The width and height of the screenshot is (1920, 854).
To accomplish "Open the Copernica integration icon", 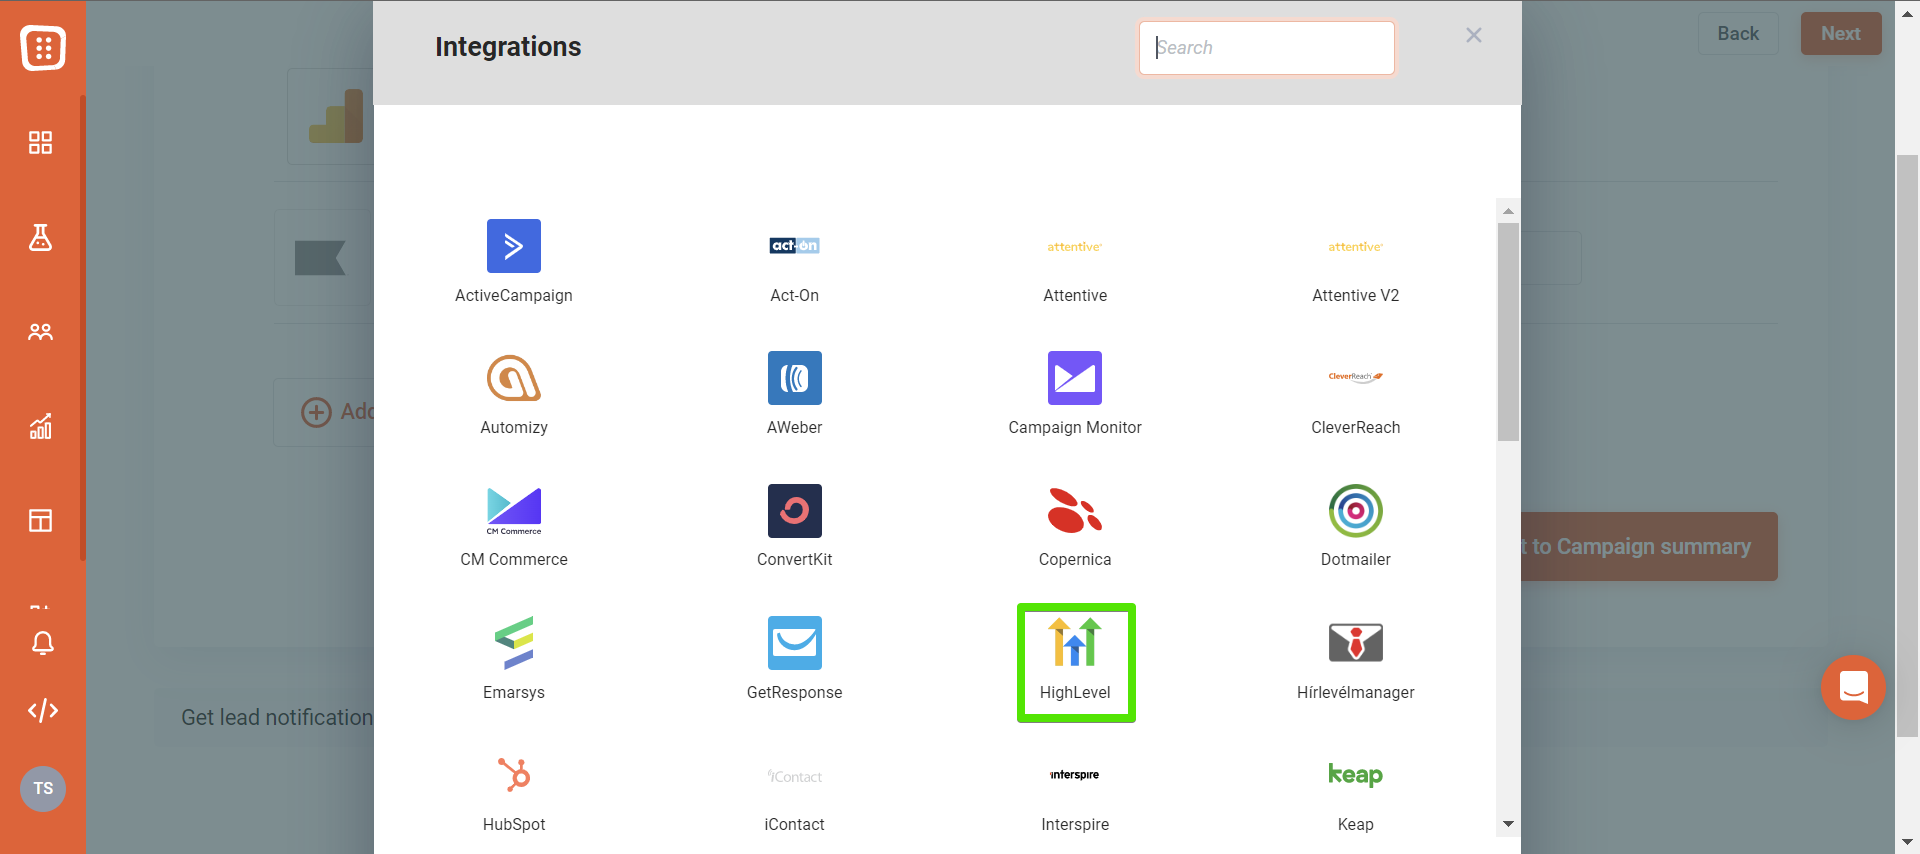I will tap(1075, 510).
